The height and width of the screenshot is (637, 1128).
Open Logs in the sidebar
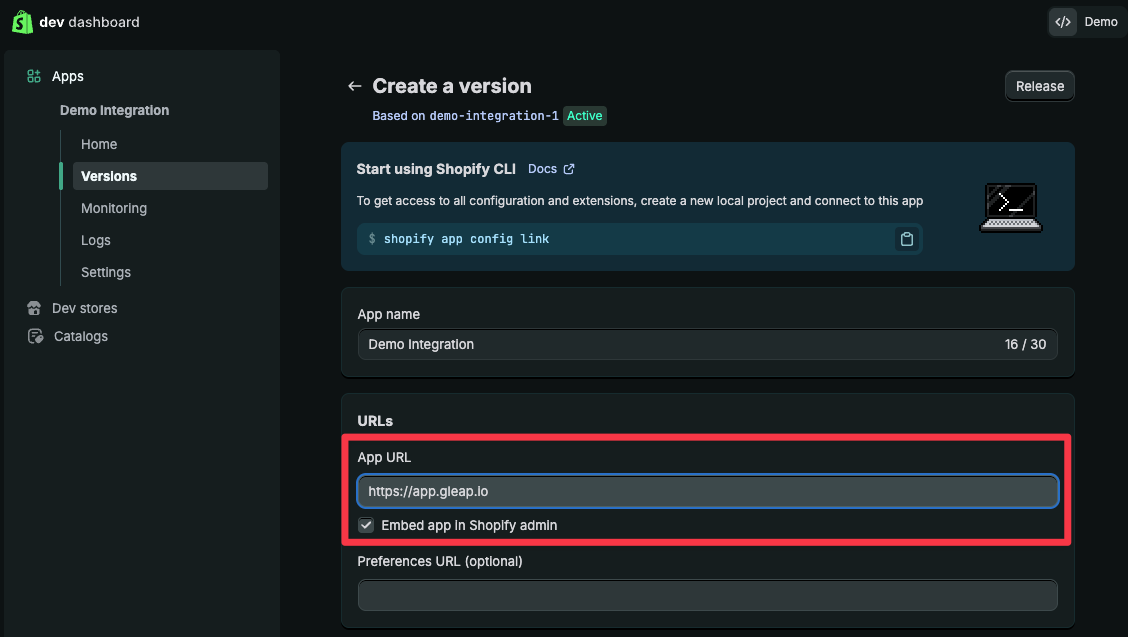tap(96, 240)
